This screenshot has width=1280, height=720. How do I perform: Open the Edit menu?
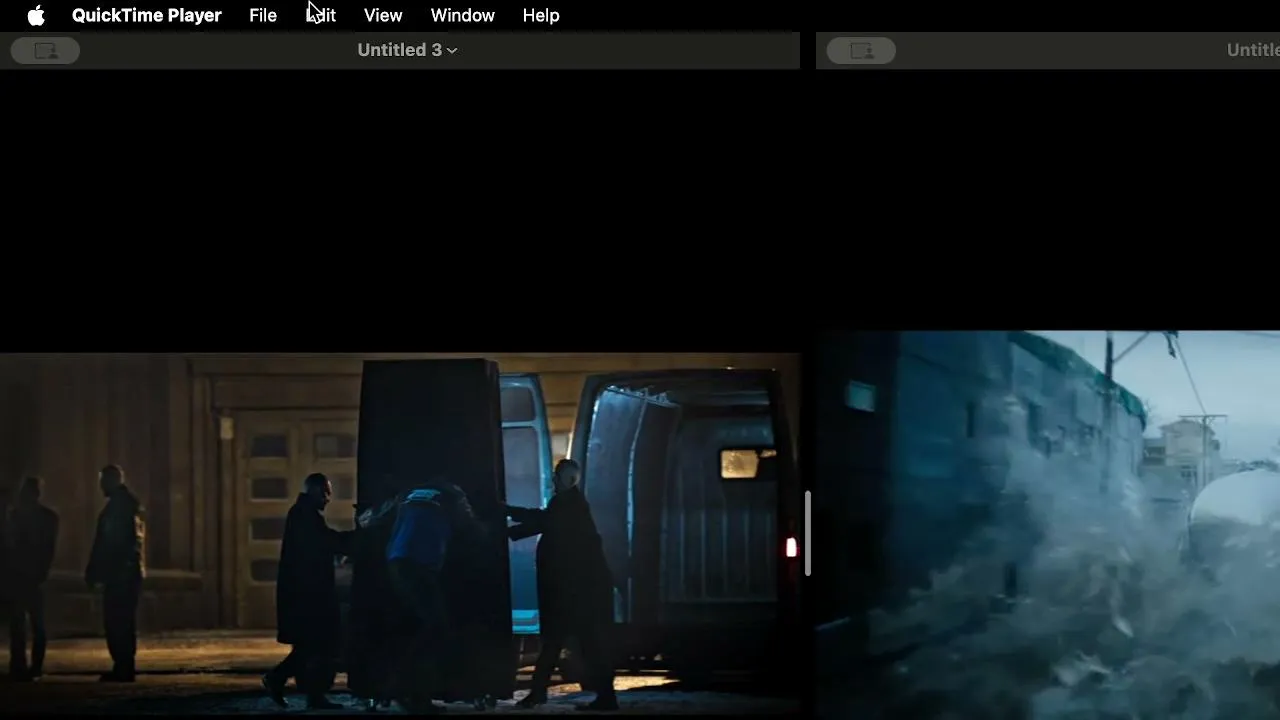321,16
